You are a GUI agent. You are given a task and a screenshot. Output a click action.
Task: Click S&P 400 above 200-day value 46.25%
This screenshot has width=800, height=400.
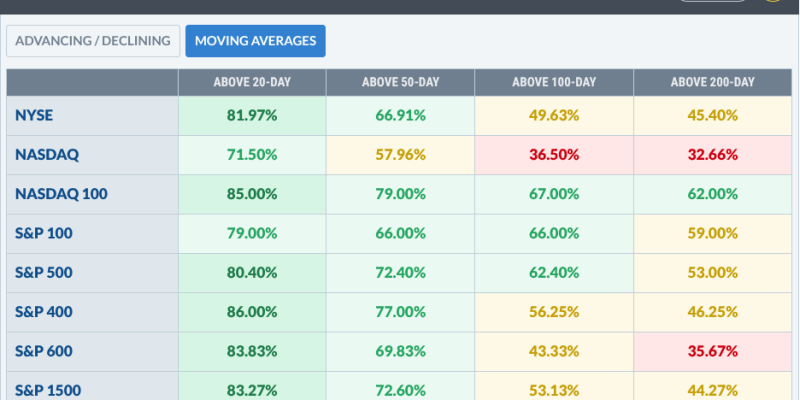point(713,312)
